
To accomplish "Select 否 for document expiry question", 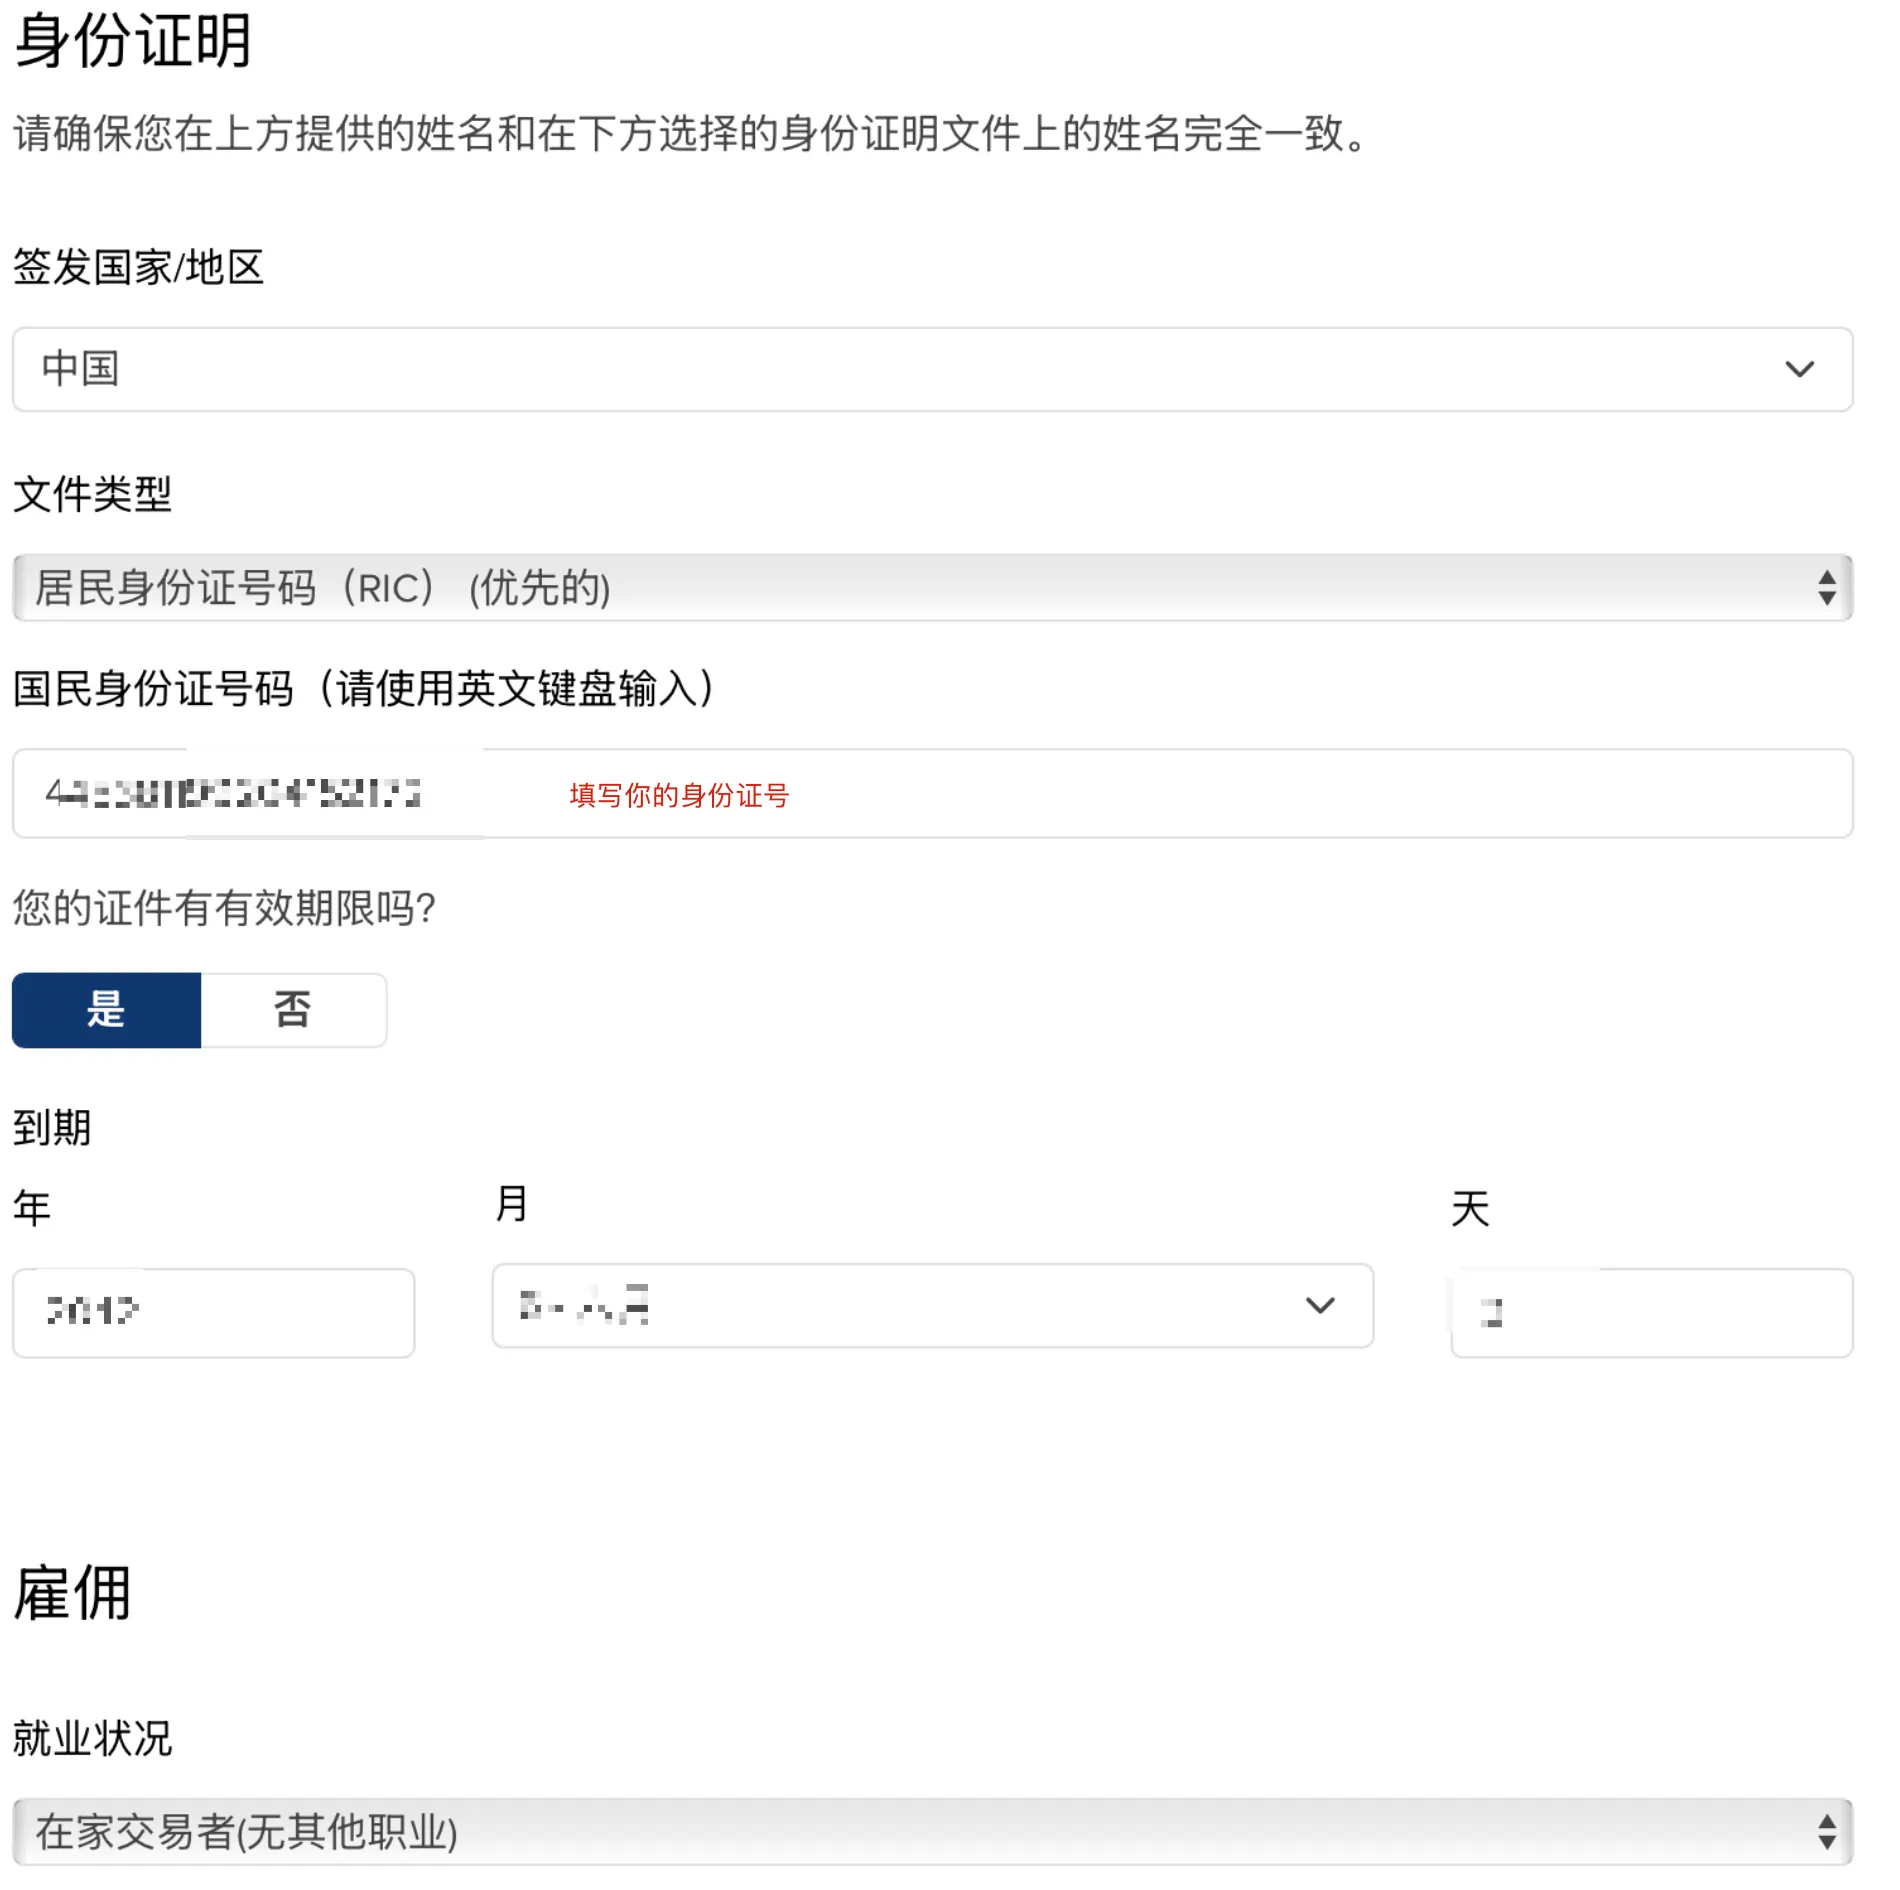I will coord(293,1010).
